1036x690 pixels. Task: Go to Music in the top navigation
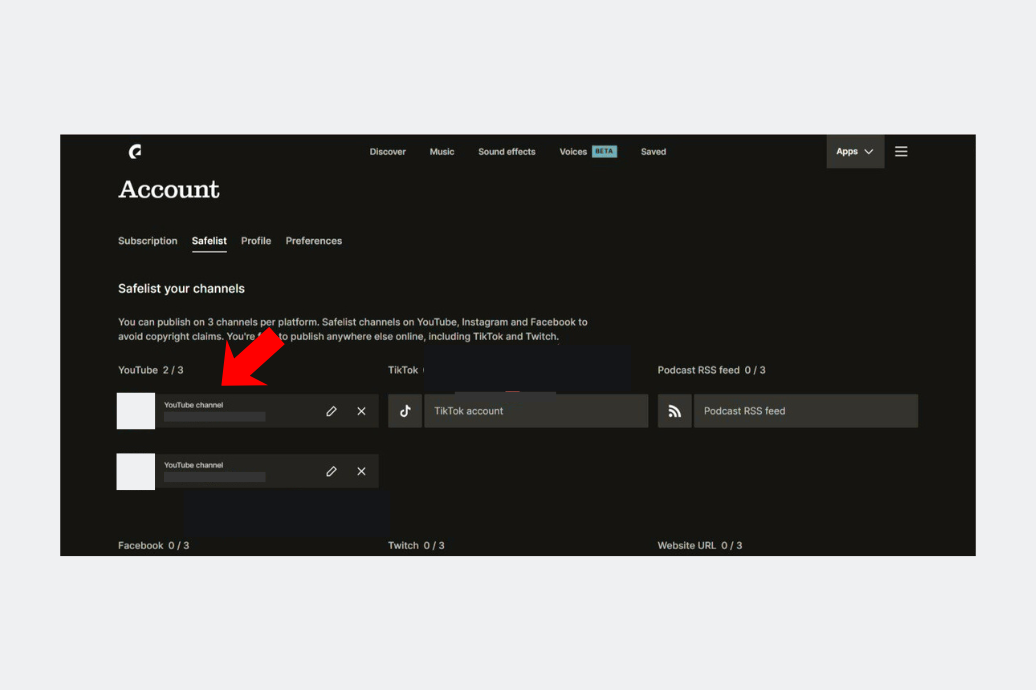coord(442,152)
